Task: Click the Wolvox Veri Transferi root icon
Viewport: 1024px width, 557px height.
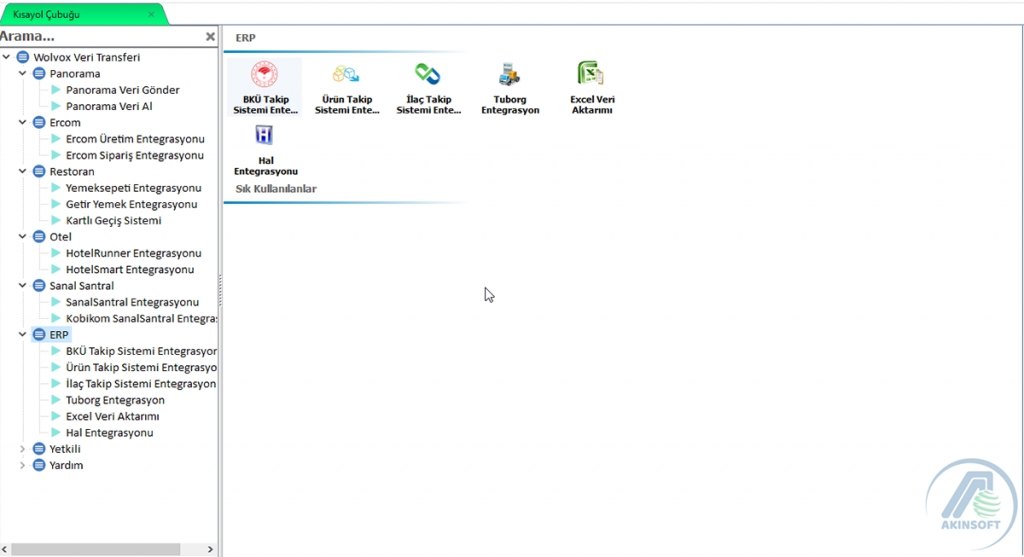Action: pyautogui.click(x=23, y=57)
